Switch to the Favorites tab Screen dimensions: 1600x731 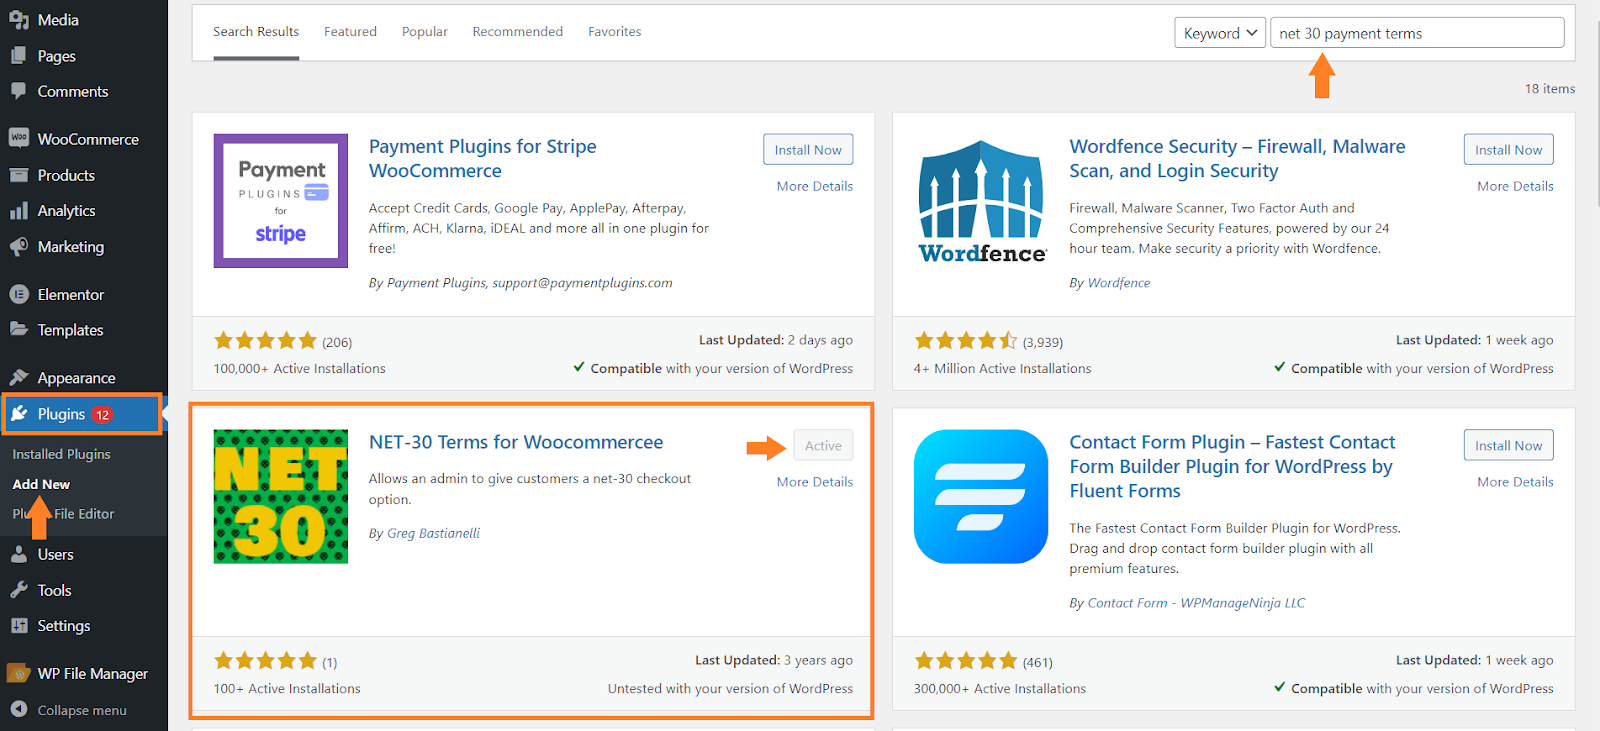pos(615,32)
